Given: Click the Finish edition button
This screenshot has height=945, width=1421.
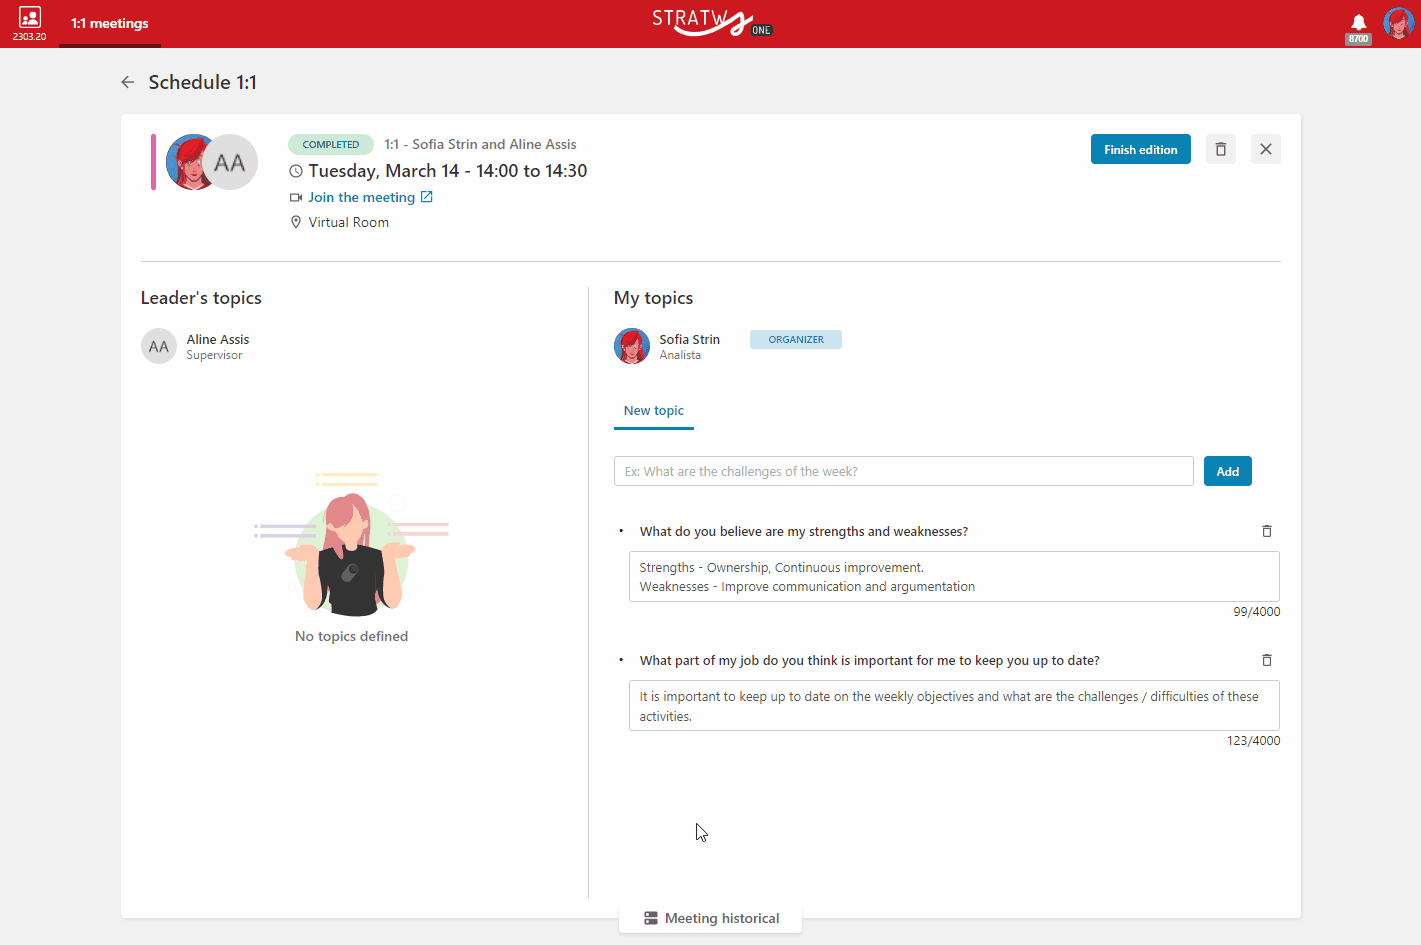Looking at the screenshot, I should (x=1141, y=149).
